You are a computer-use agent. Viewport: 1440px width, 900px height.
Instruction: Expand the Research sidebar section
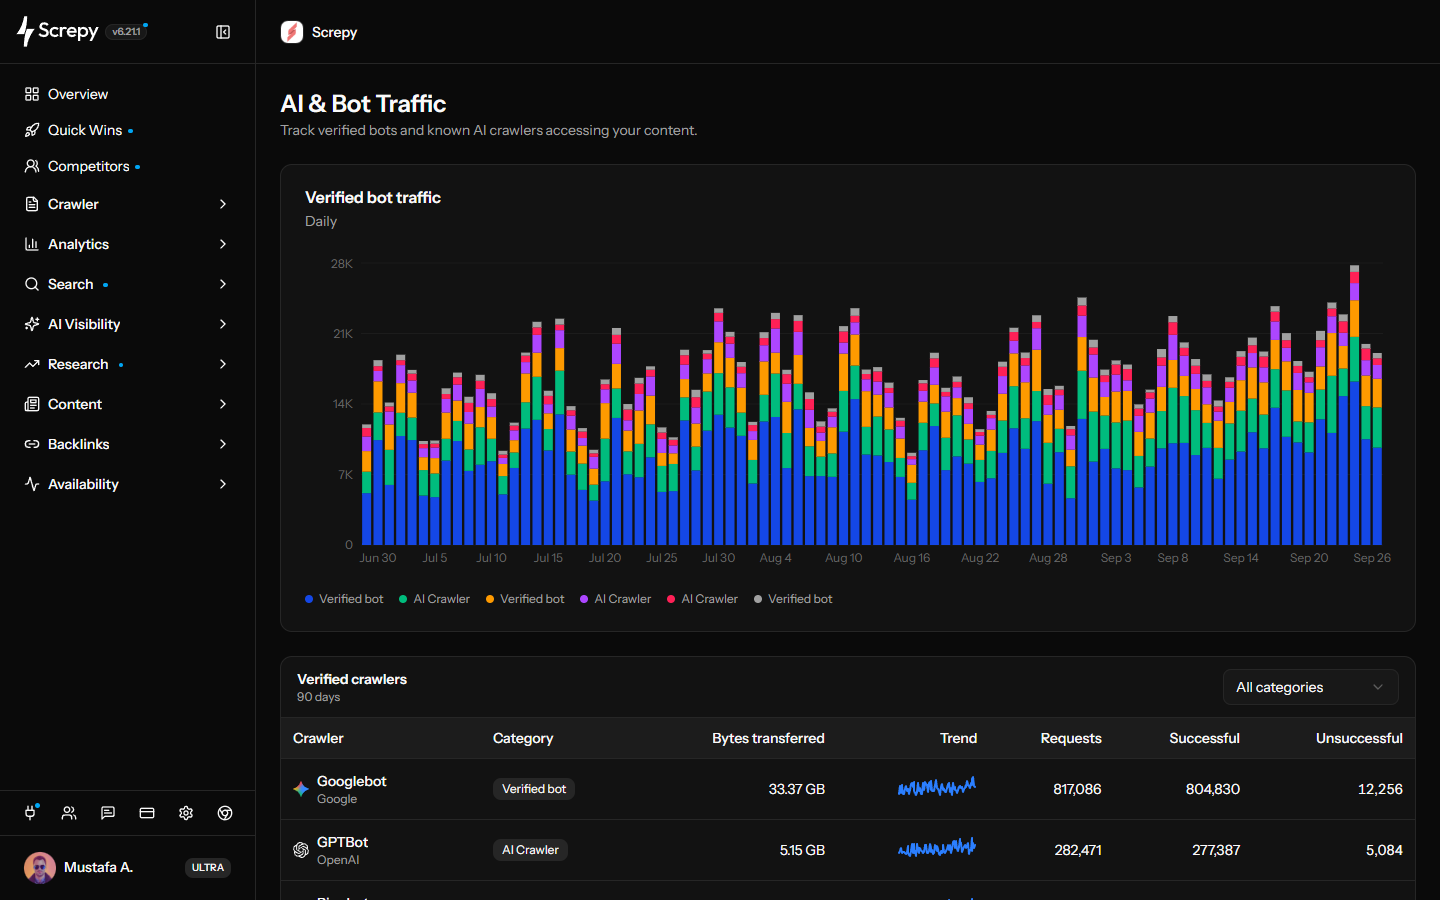pyautogui.click(x=126, y=364)
